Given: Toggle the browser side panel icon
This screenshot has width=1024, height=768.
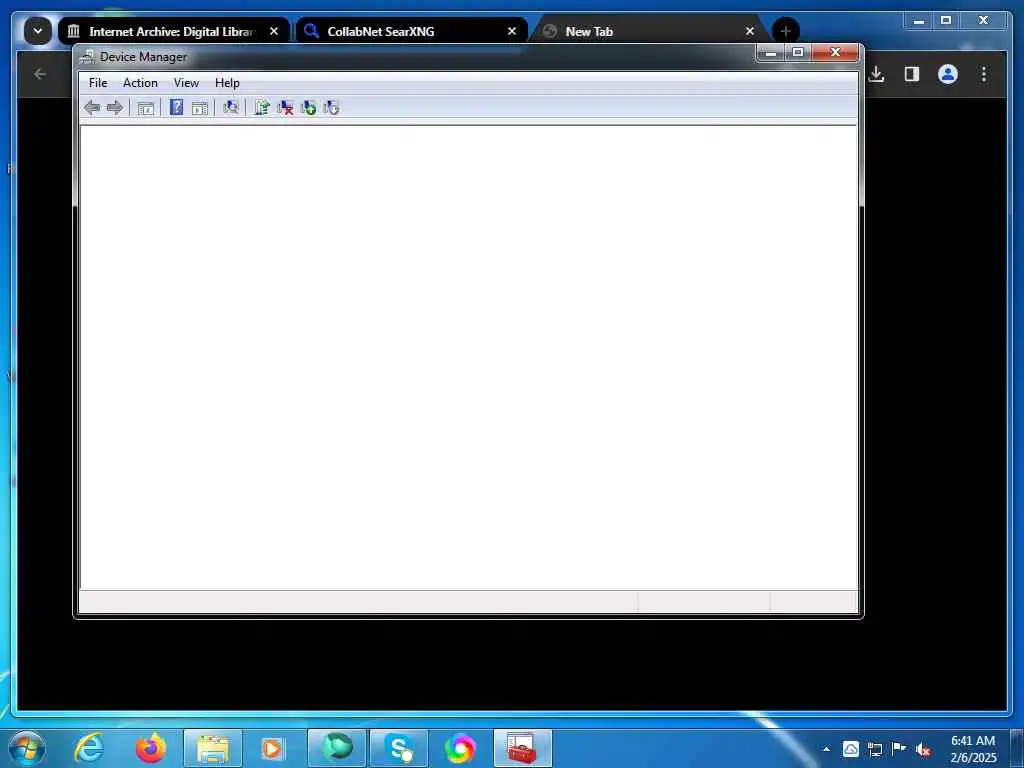Looking at the screenshot, I should point(912,74).
